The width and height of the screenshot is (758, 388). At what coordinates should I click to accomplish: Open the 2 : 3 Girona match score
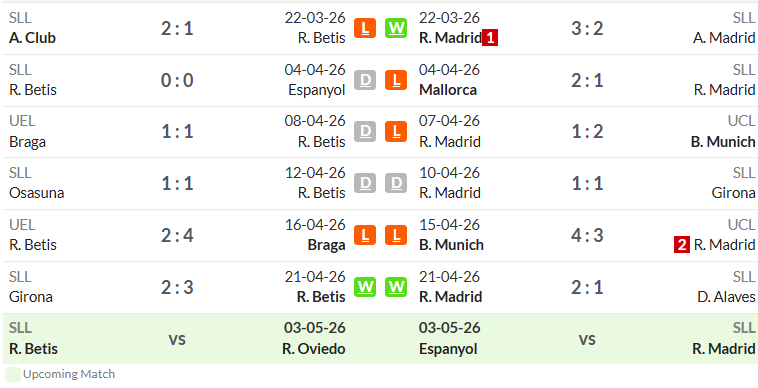(177, 287)
